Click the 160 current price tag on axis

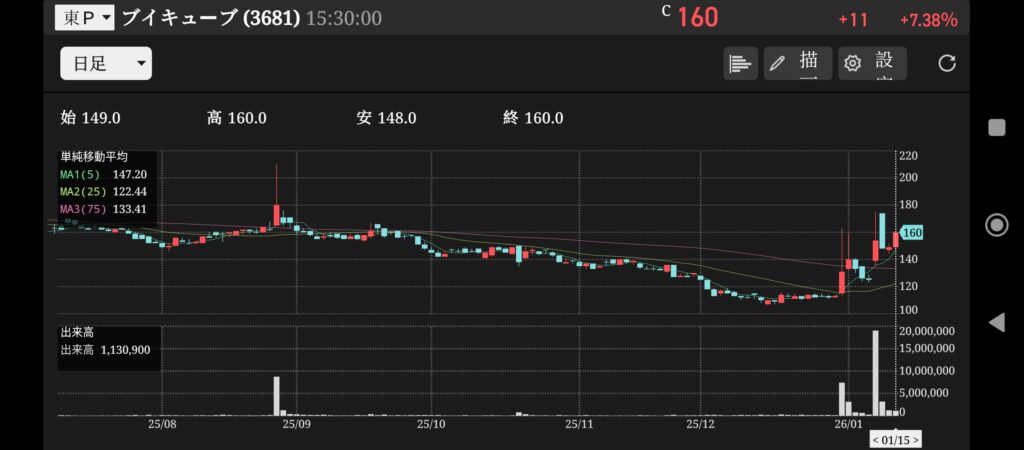point(912,234)
